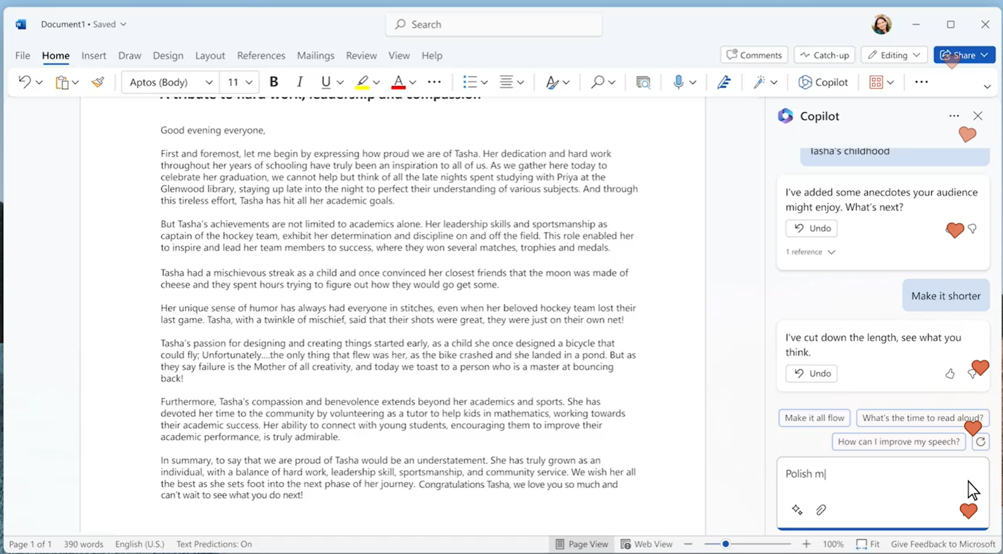The height and width of the screenshot is (554, 1003).
Task: Open the ribbon overflow ellipsis after Add-ins
Action: coord(921,82)
